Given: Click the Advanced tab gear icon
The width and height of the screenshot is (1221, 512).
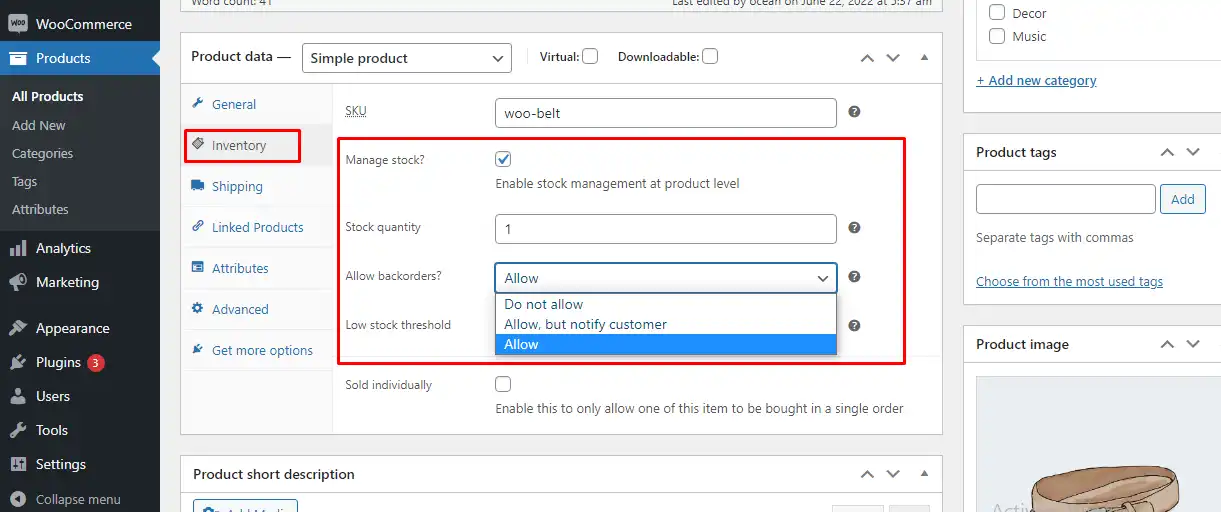Looking at the screenshot, I should 198,309.
